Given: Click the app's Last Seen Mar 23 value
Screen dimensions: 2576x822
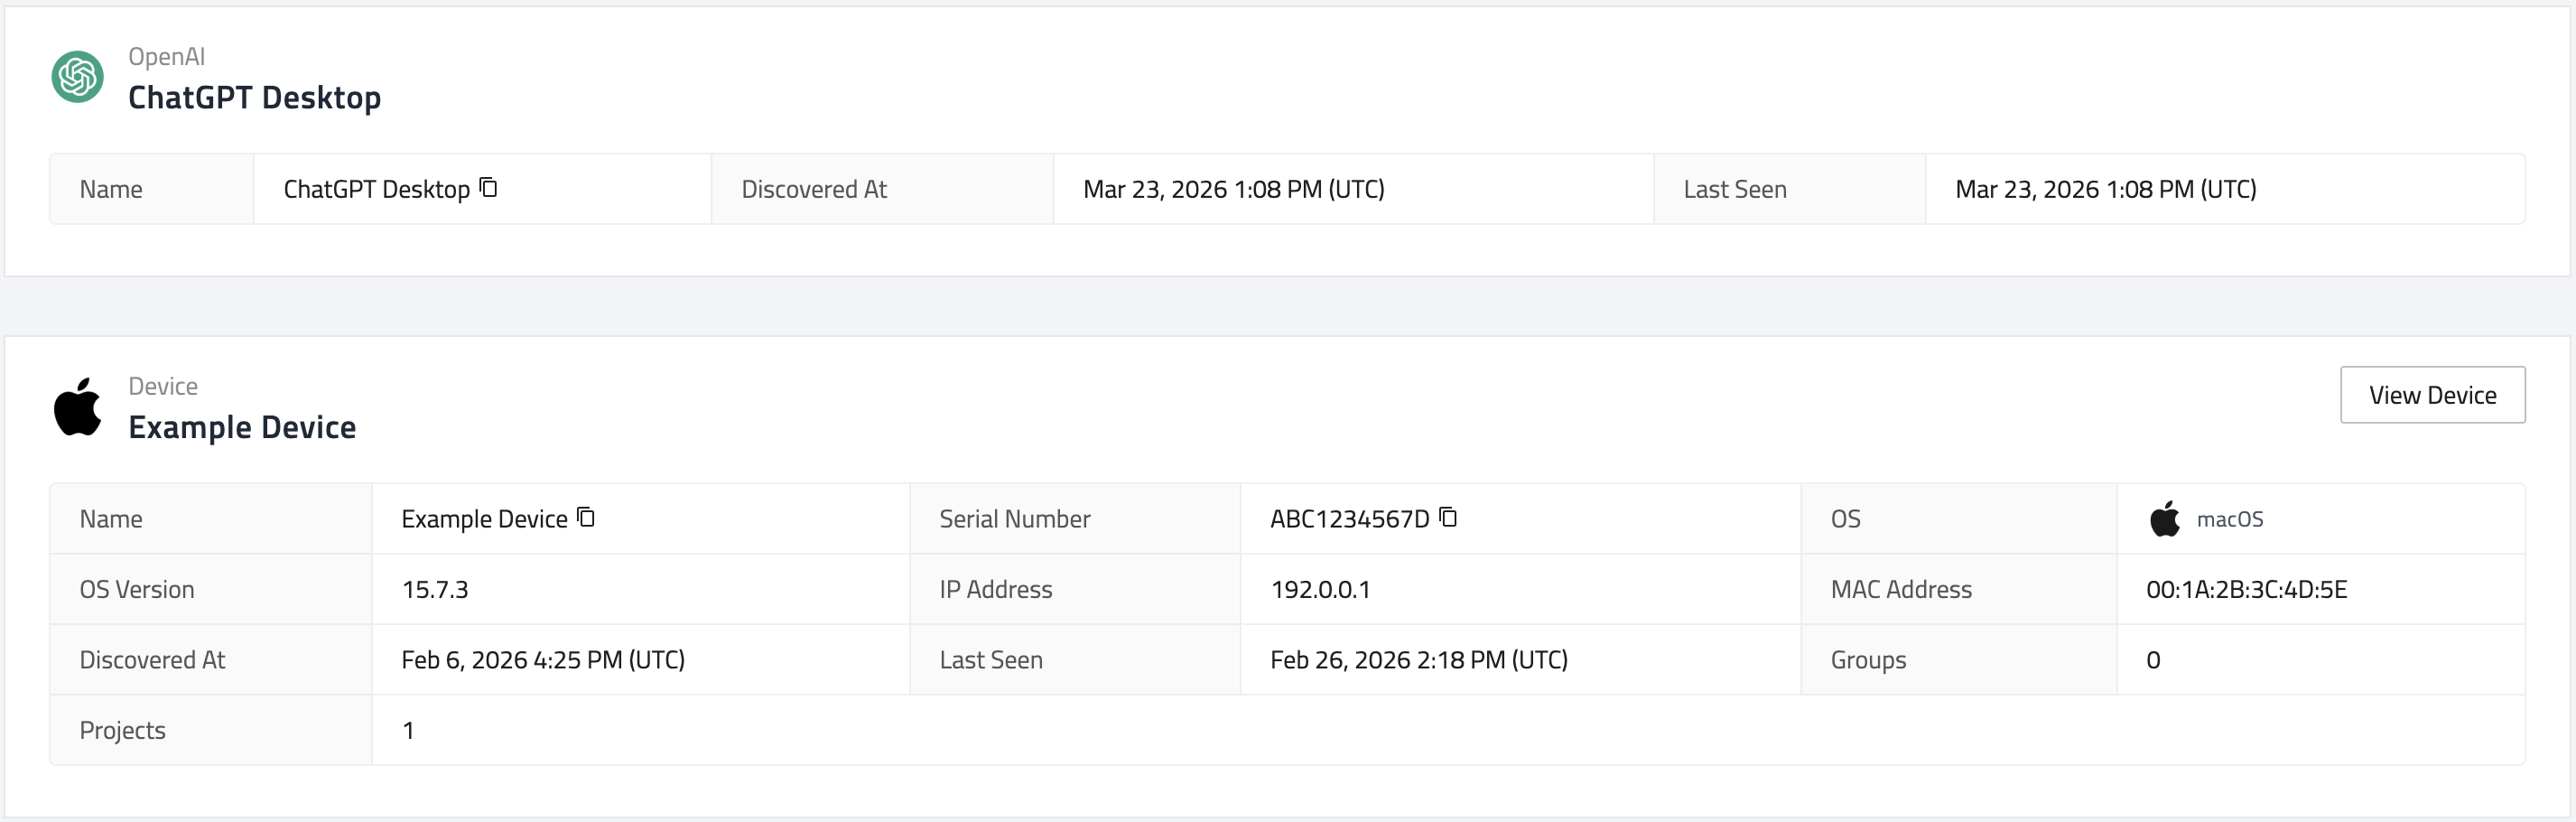Looking at the screenshot, I should (x=2105, y=190).
